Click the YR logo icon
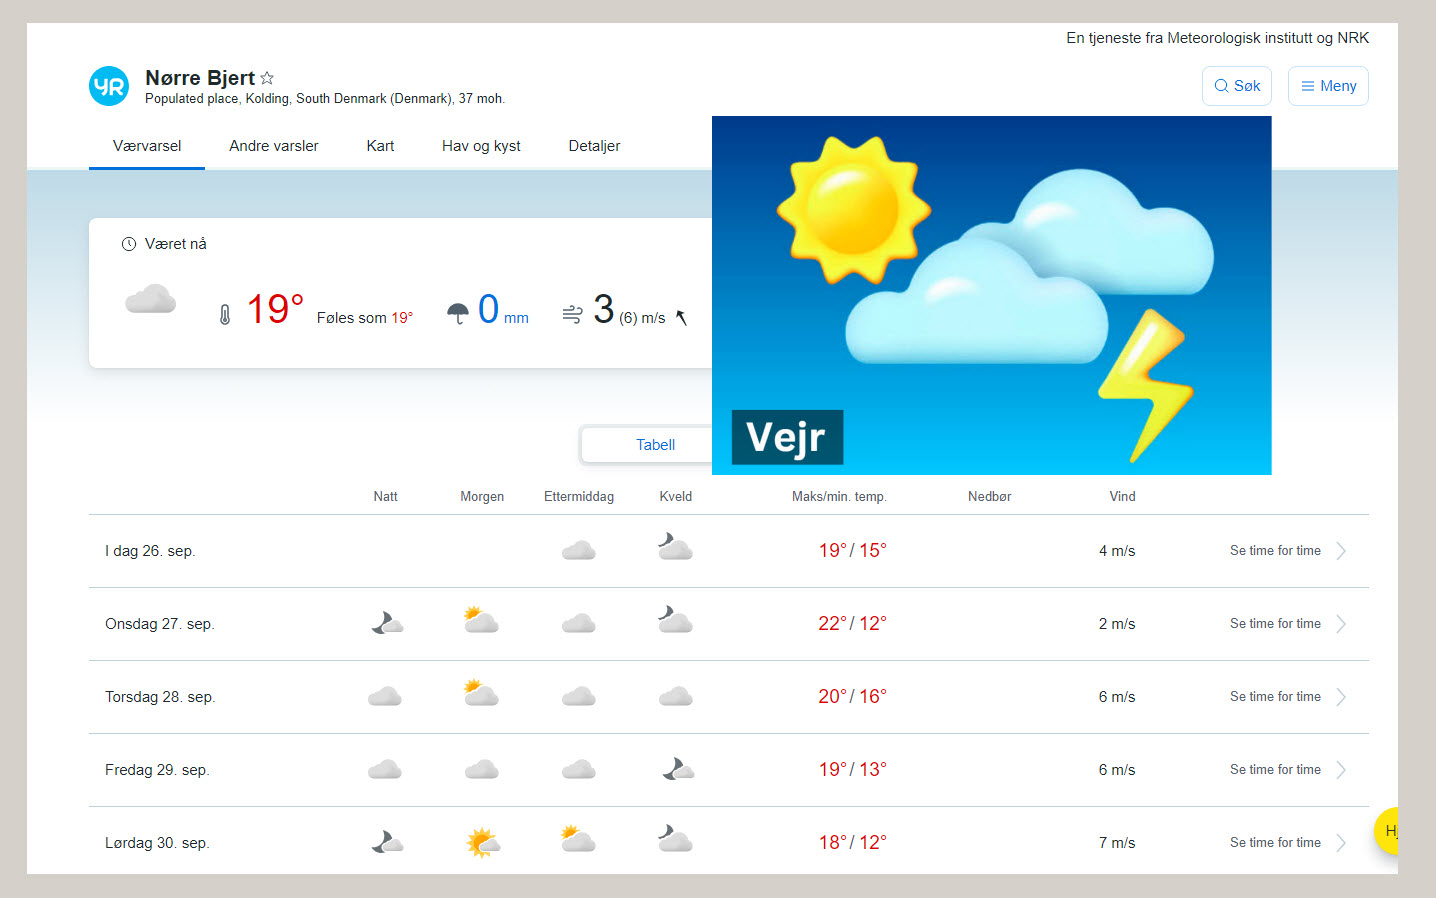Image resolution: width=1436 pixels, height=898 pixels. (109, 86)
